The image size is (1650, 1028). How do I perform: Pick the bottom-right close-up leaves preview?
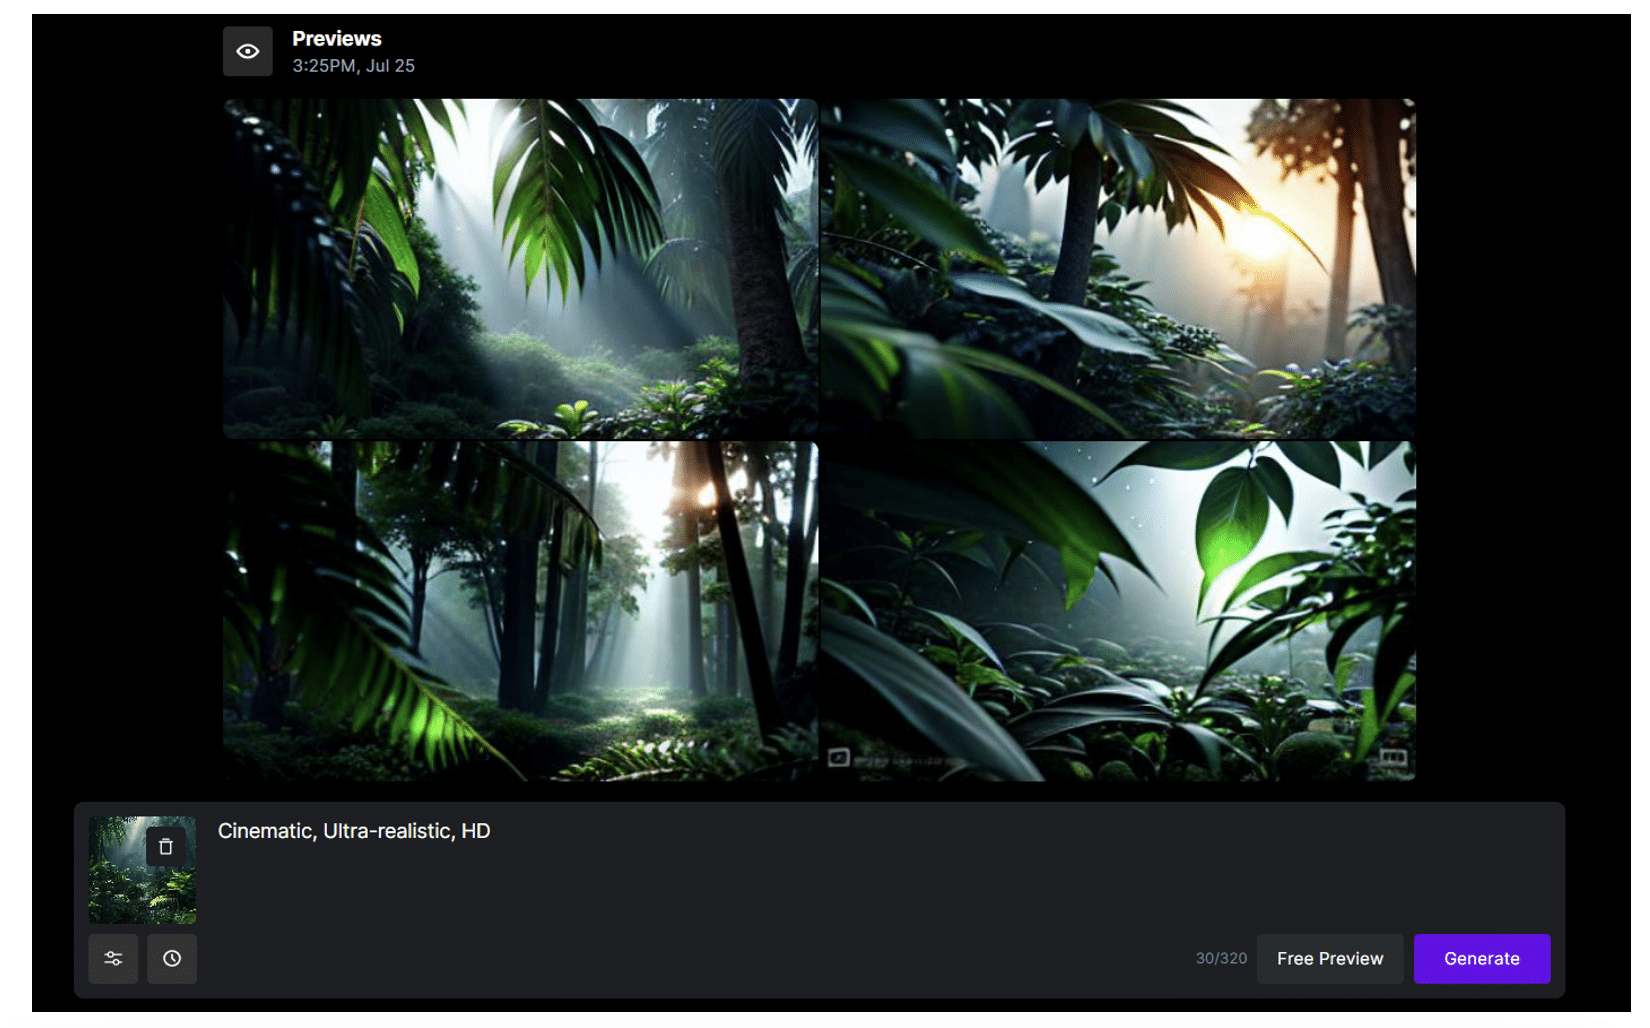[x=1117, y=611]
